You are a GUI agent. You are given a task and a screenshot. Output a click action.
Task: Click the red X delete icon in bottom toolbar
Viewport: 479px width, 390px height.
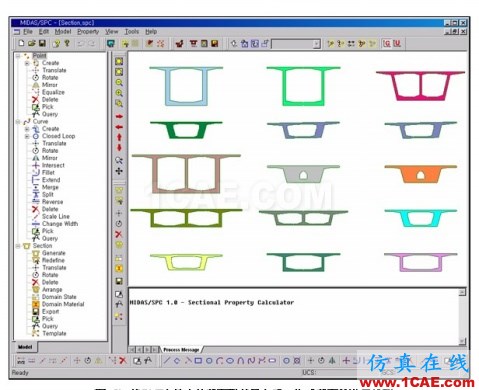(123, 360)
